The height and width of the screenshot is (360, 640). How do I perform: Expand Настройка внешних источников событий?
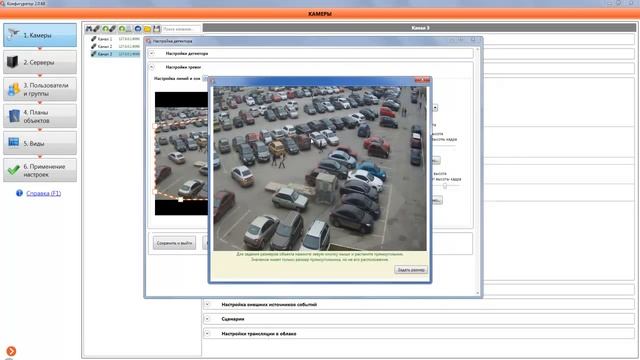(207, 304)
